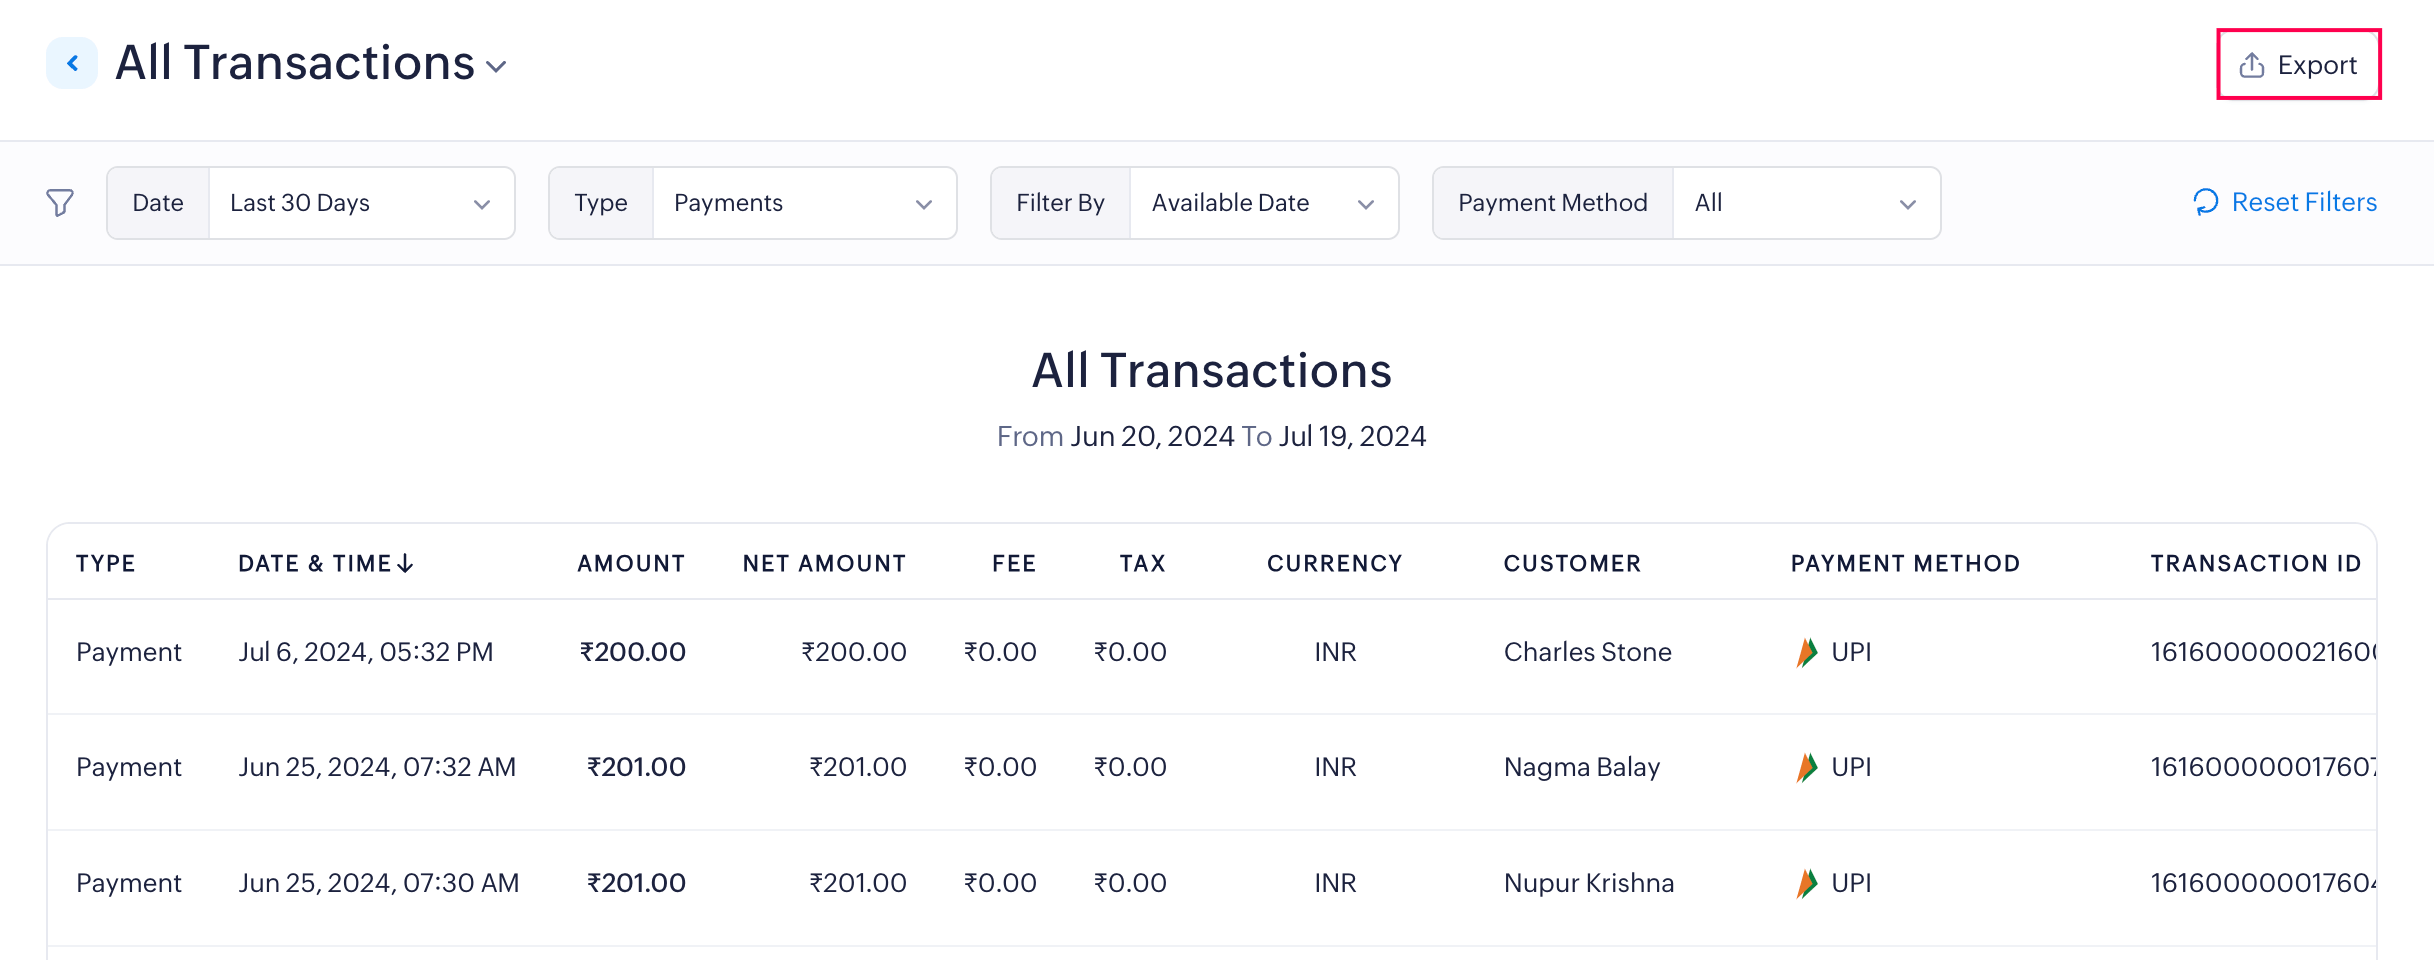Screen dimensions: 2434x960
Task: Click UPI logo in Nagma Balay row
Action: [1806, 768]
